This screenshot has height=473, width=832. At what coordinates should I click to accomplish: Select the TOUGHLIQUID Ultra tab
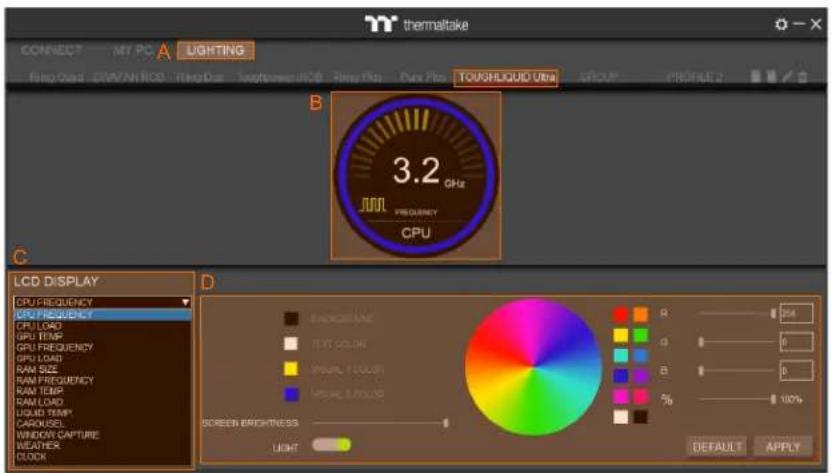pyautogui.click(x=507, y=78)
